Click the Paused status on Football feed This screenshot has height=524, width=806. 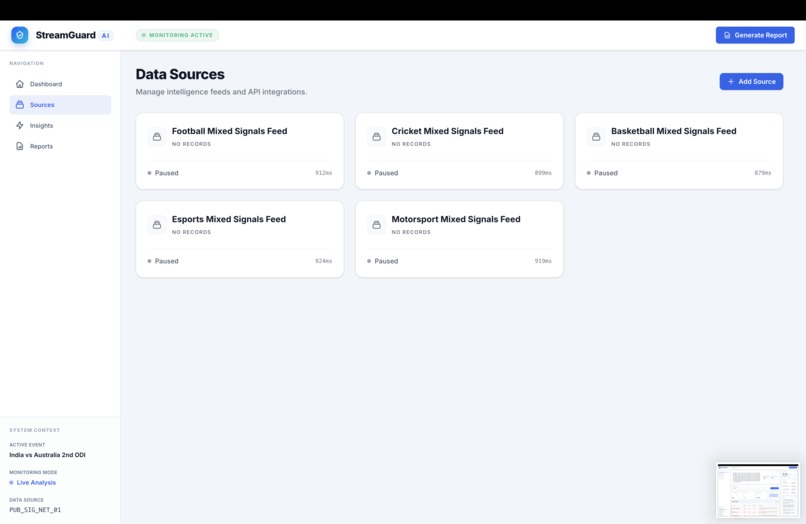(x=163, y=173)
